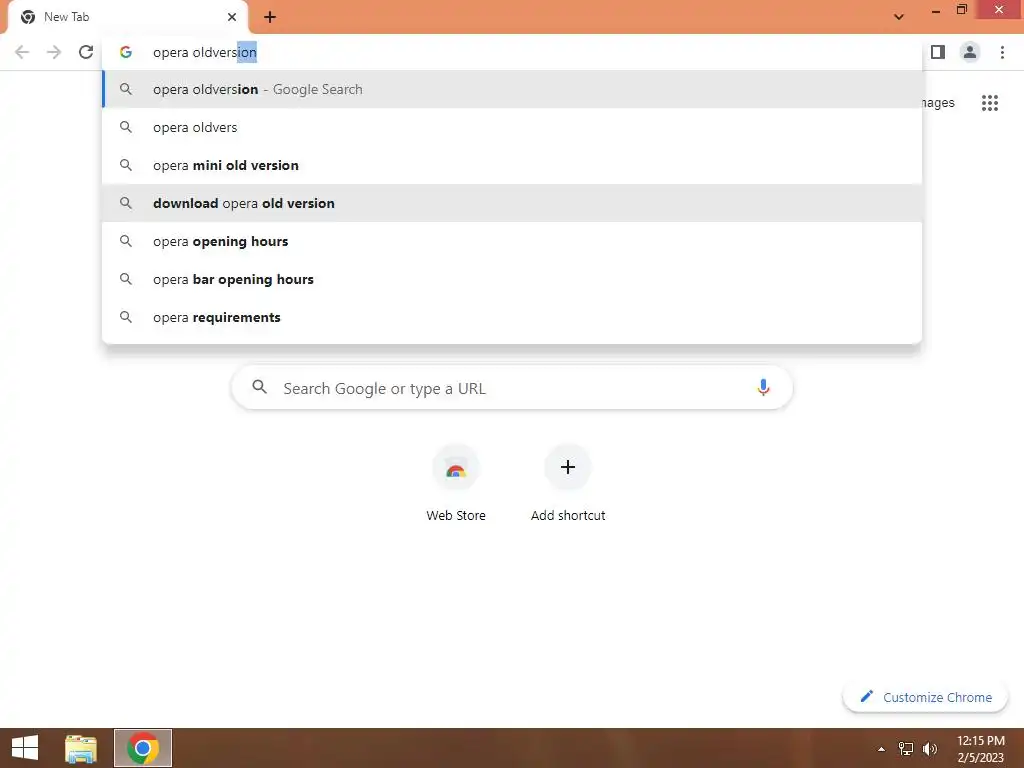Click the back navigation arrow
This screenshot has width=1024, height=768.
coord(22,52)
